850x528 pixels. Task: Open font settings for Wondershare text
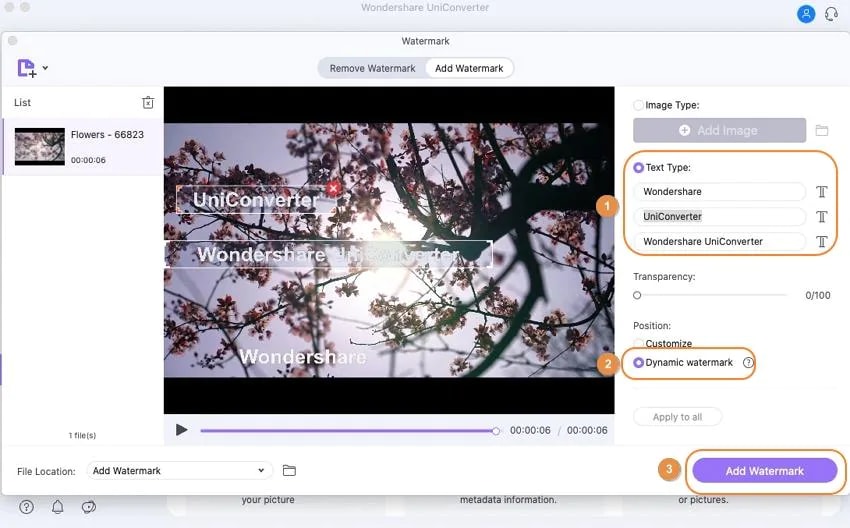pyautogui.click(x=822, y=191)
